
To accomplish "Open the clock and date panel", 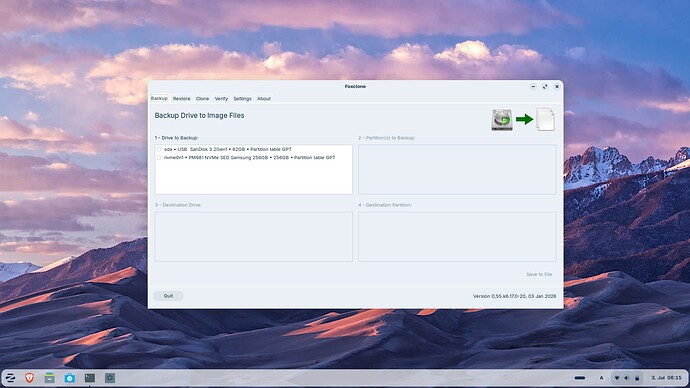I will click(666, 378).
